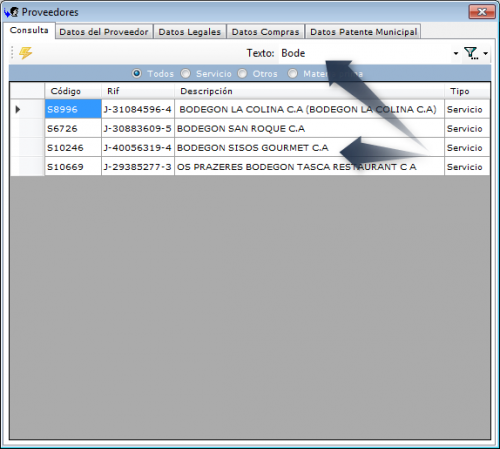Open Datos Patente Municipal tab
The width and height of the screenshot is (500, 449).
[x=363, y=32]
